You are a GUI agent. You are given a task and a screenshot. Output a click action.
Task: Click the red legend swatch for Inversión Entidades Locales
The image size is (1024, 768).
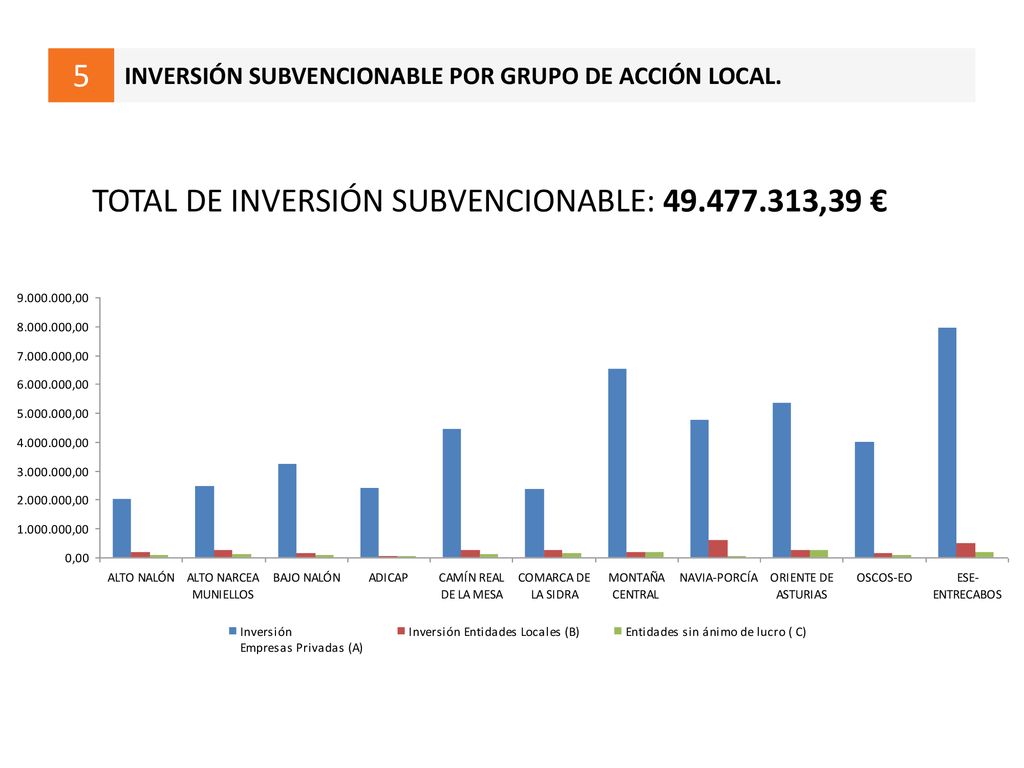(401, 632)
